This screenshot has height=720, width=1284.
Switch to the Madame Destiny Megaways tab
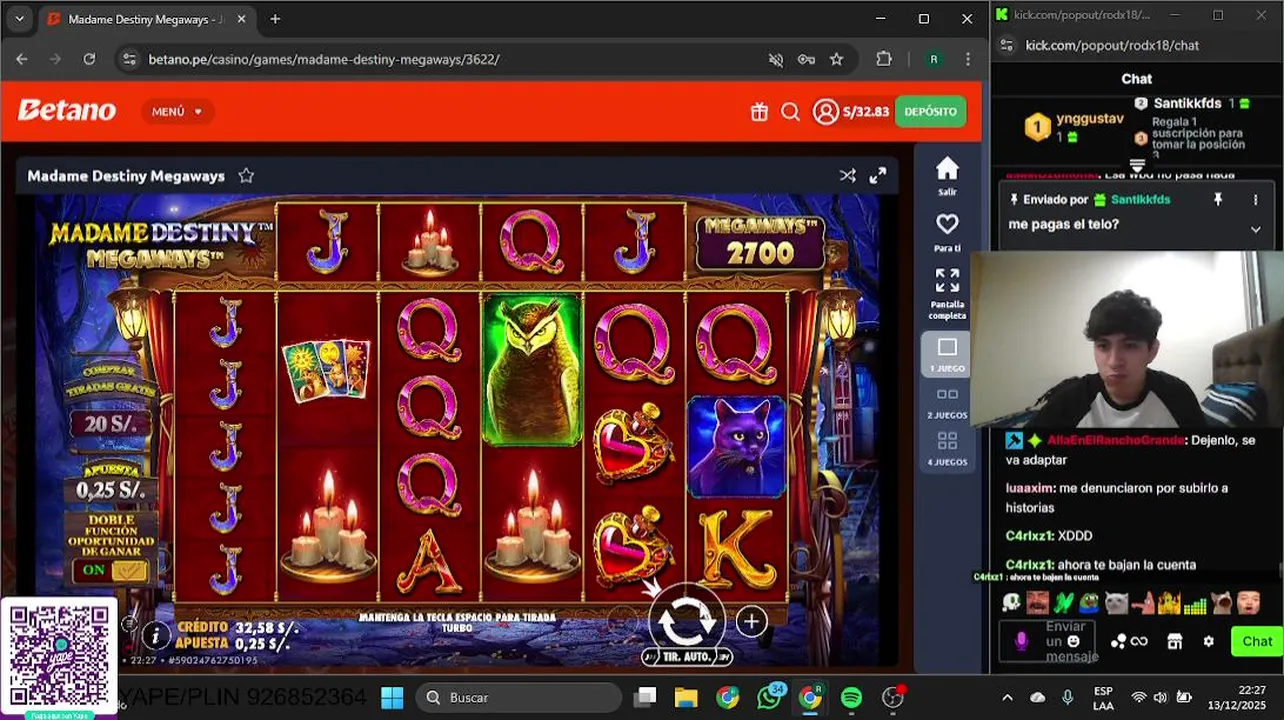(x=145, y=19)
